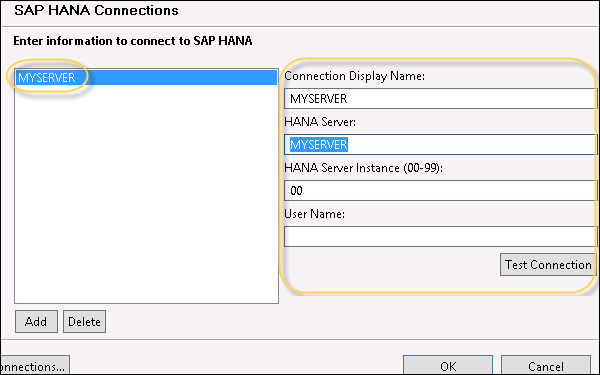Click the Test Connection button

click(x=548, y=264)
